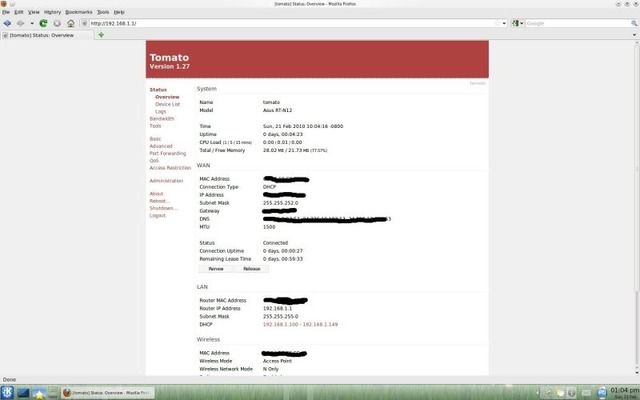This screenshot has height=400, width=640.
Task: Open the Administration section
Action: pyautogui.click(x=166, y=181)
